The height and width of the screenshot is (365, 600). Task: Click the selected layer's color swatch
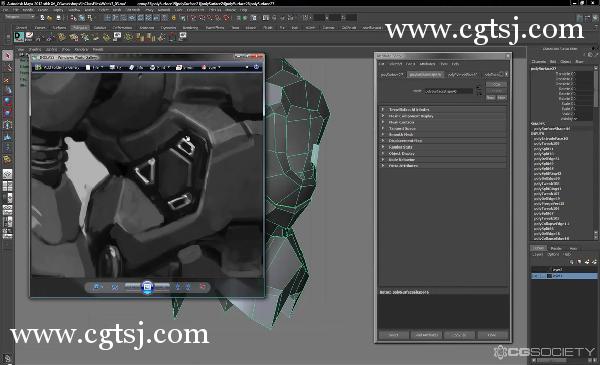click(549, 276)
